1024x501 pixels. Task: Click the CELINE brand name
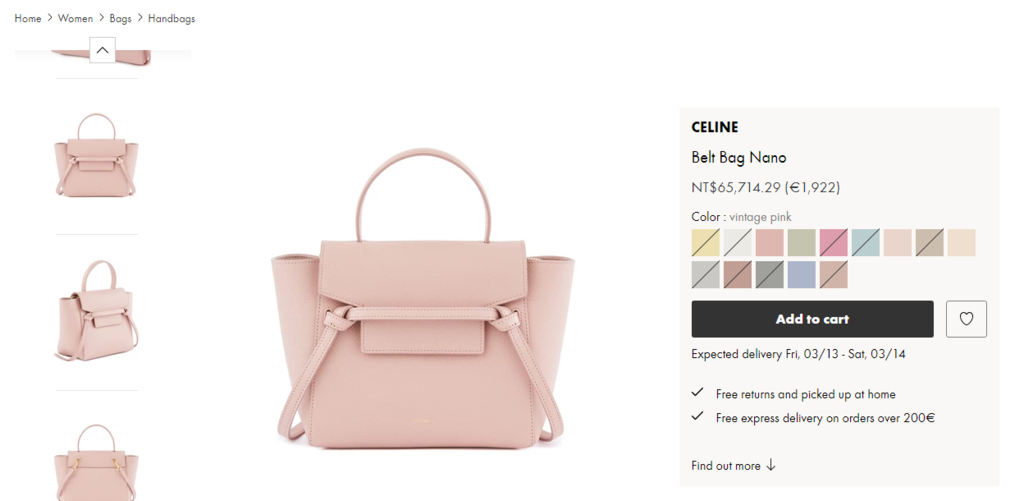tap(714, 127)
